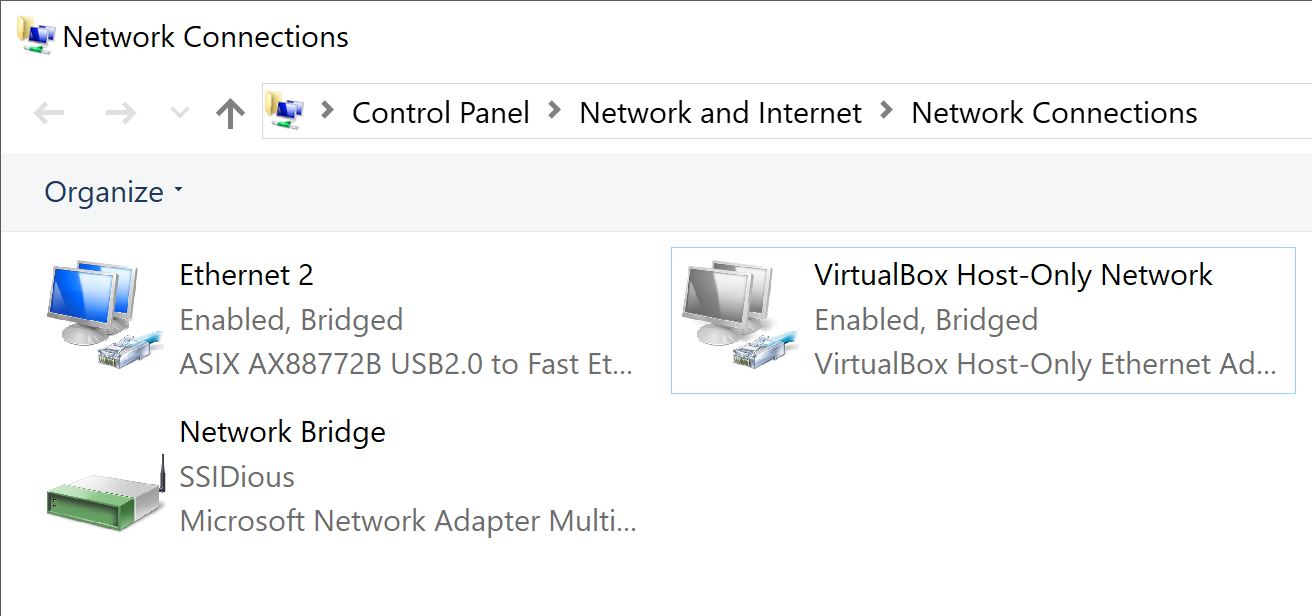Screen dimensions: 1312x616
Task: Click the Network Connections title bar icon
Action: (x=36, y=36)
